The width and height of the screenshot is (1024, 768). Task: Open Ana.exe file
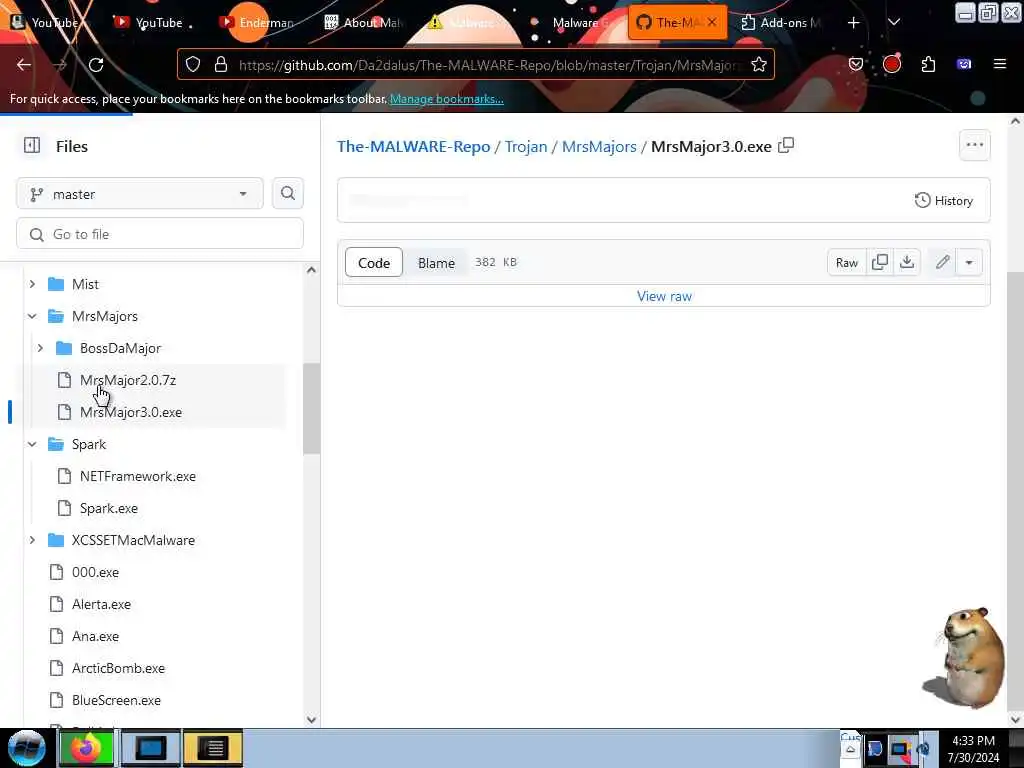click(95, 636)
